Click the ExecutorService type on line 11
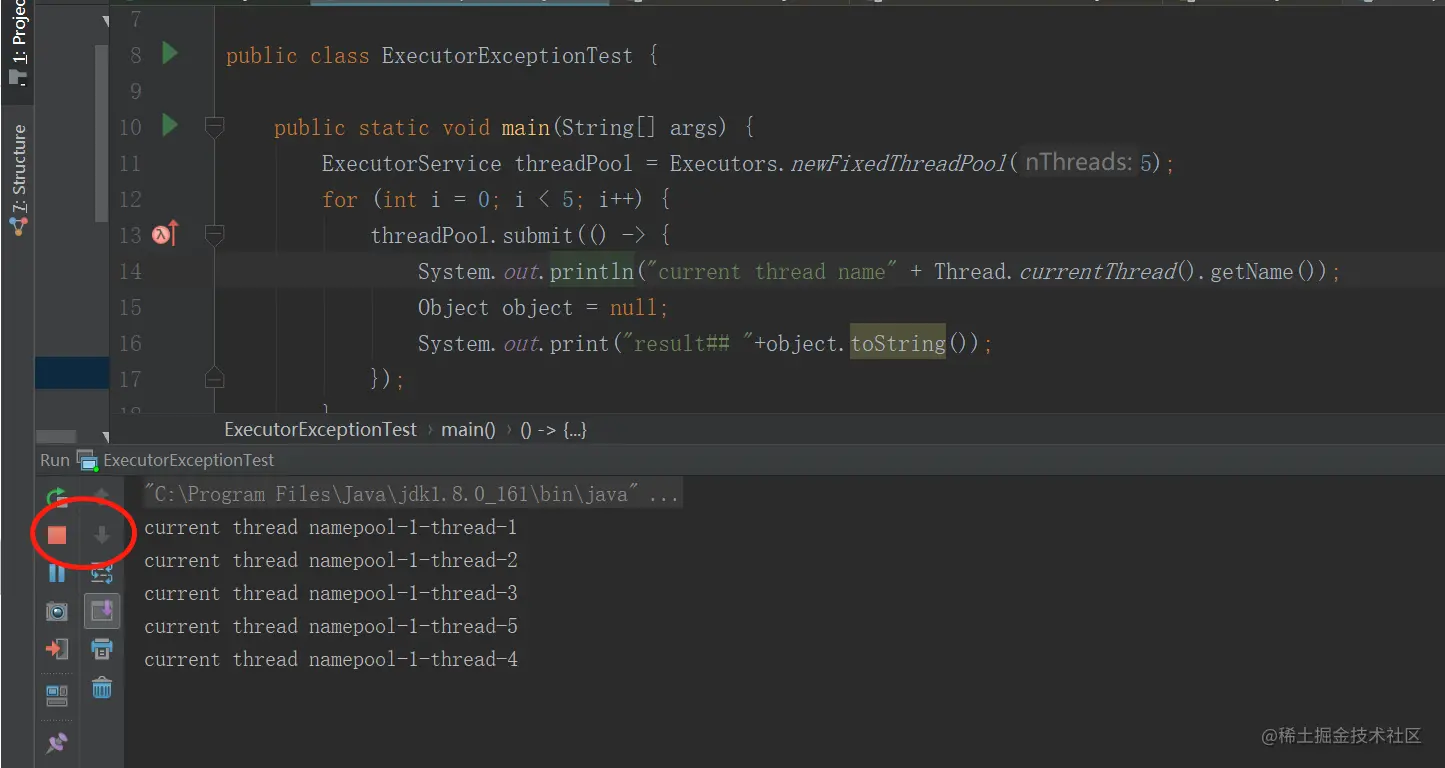The height and width of the screenshot is (768, 1445). [412, 163]
